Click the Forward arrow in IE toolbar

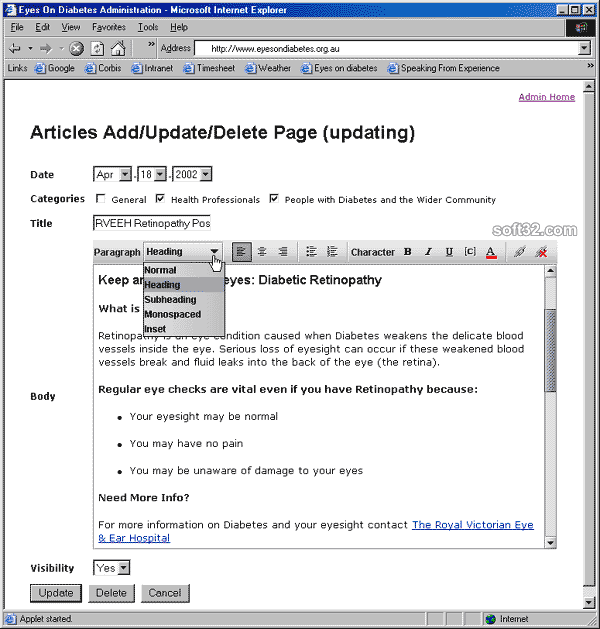coord(46,49)
